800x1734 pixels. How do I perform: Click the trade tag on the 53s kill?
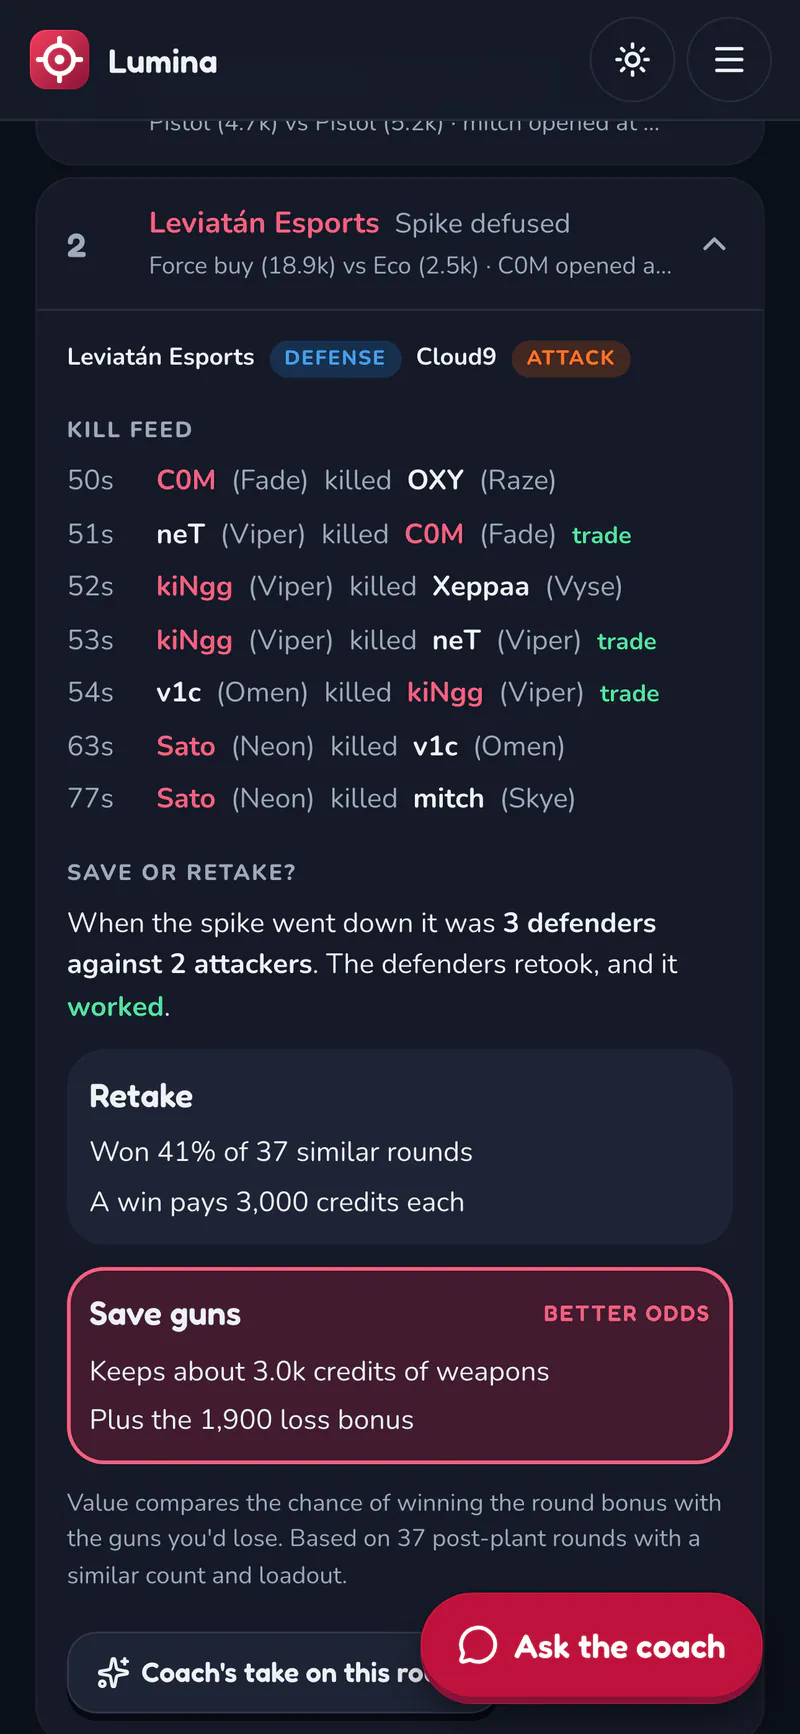(627, 641)
